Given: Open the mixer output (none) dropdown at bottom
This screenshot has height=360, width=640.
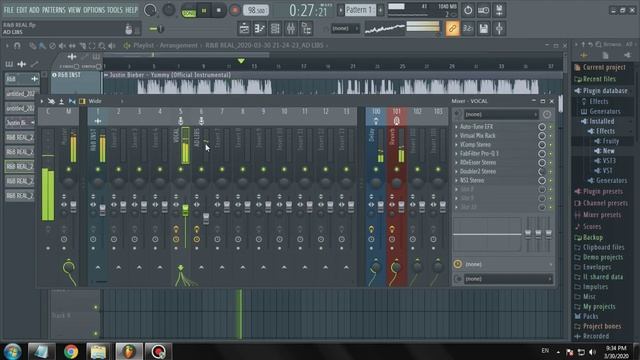Looking at the screenshot, I should click(508, 279).
